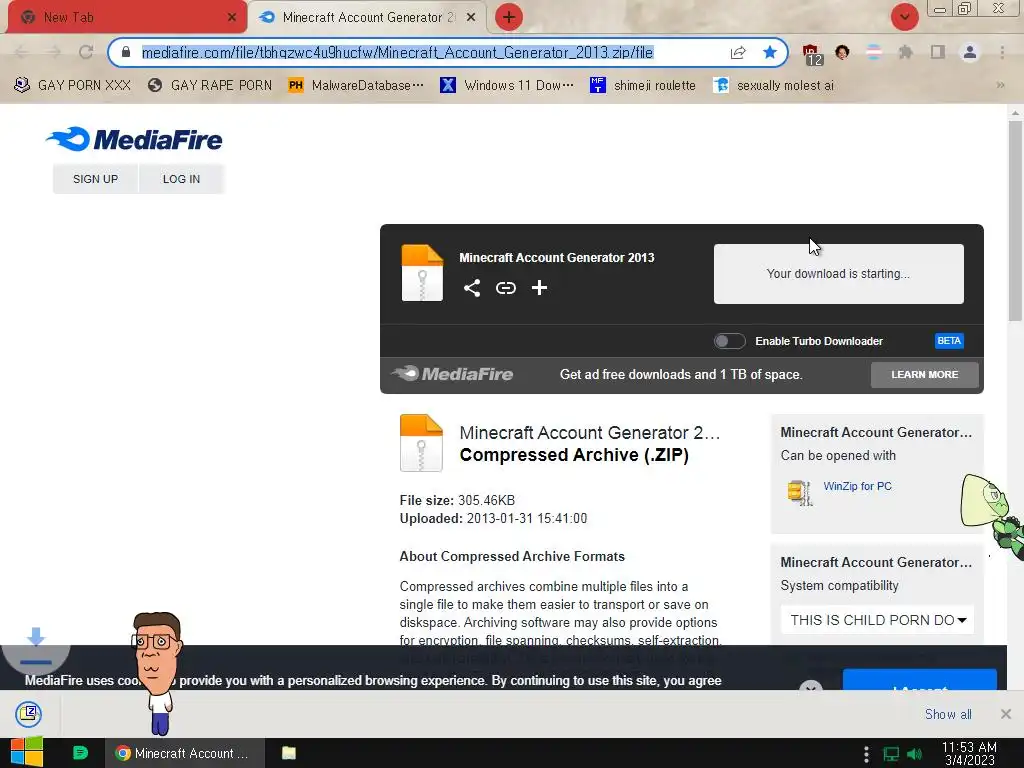This screenshot has height=768, width=1024.
Task: Click the LOG IN button
Action: coord(182,179)
